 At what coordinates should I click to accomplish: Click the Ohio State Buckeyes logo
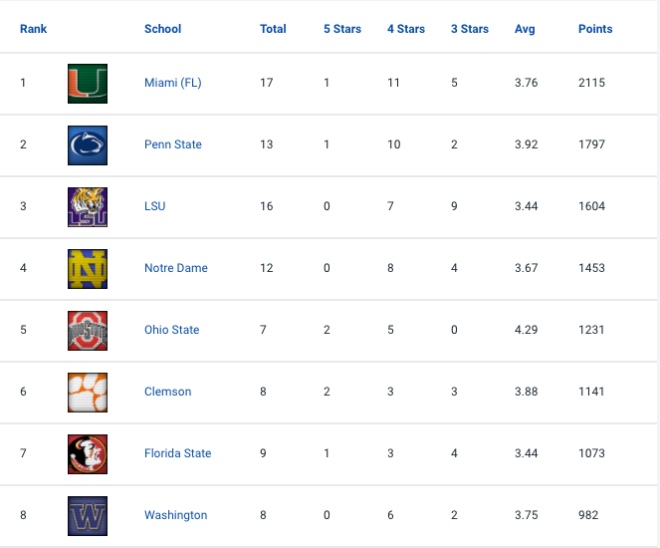[x=88, y=331]
